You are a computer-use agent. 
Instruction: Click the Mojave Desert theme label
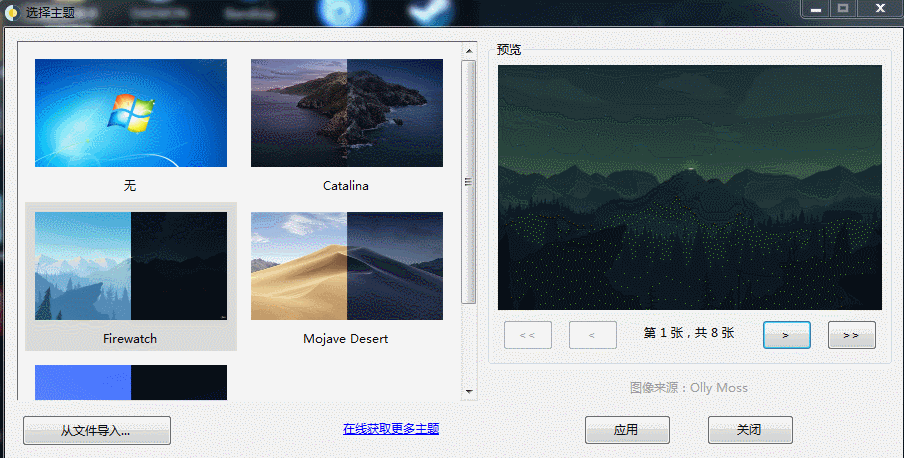(345, 339)
